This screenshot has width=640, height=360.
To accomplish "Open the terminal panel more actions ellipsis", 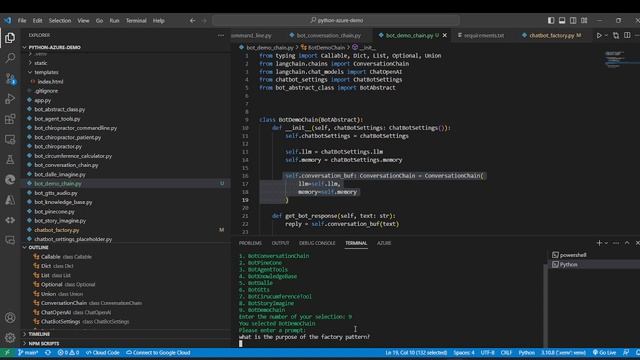I will coord(616,243).
